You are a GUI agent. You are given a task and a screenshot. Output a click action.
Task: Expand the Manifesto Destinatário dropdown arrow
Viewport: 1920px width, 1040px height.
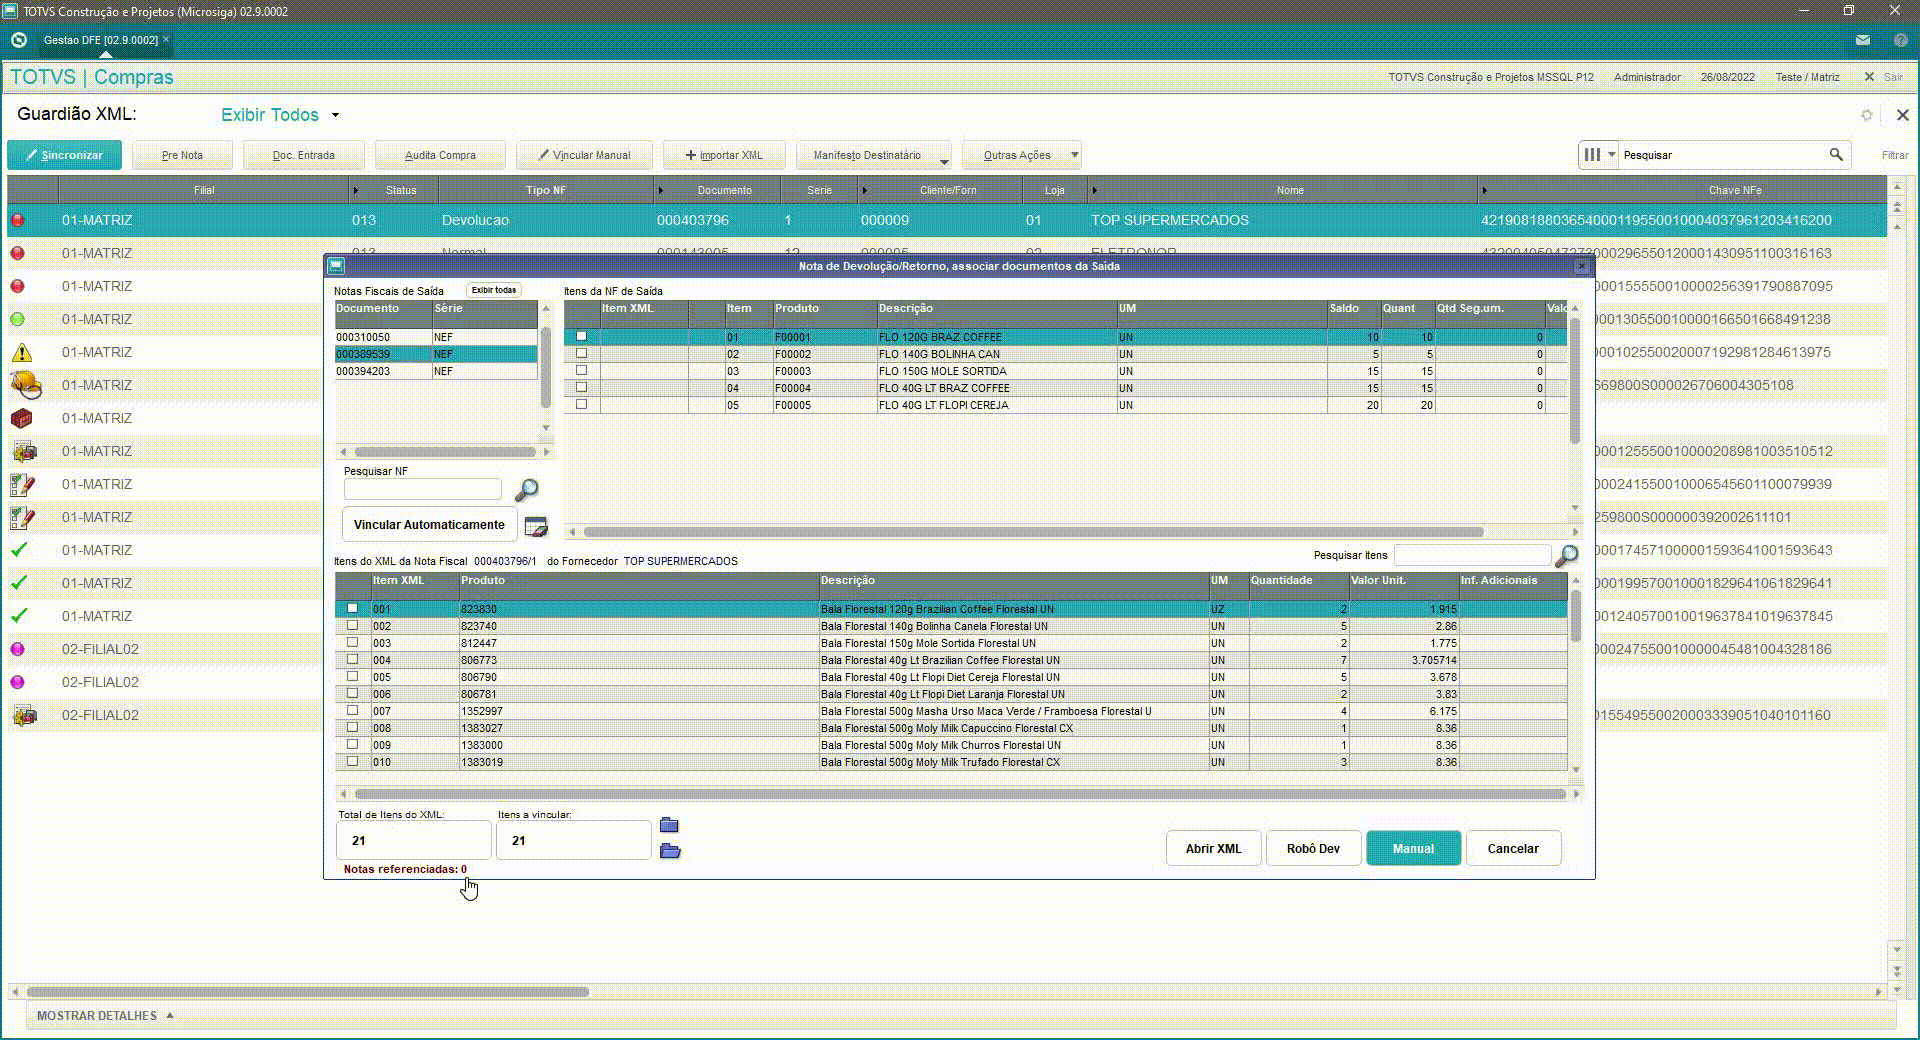(x=944, y=160)
